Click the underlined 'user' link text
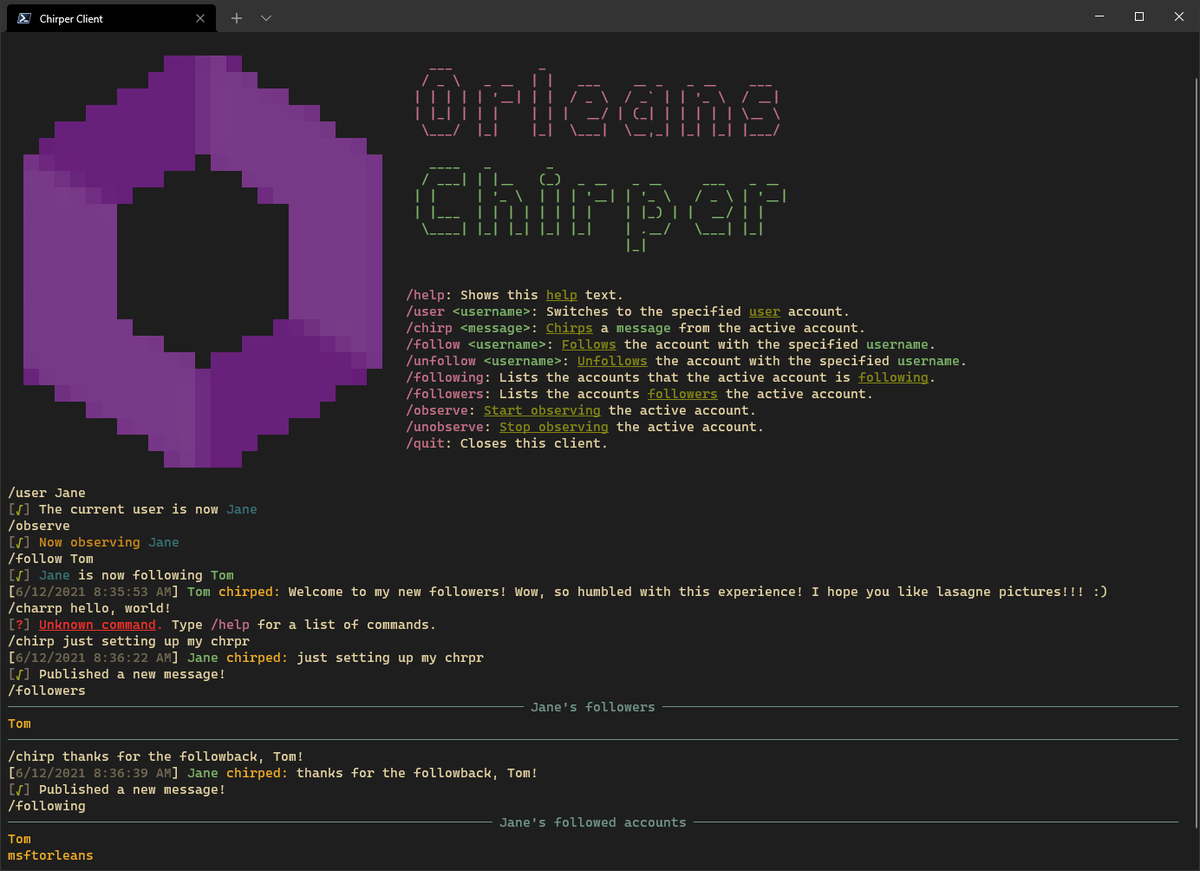 (x=764, y=311)
